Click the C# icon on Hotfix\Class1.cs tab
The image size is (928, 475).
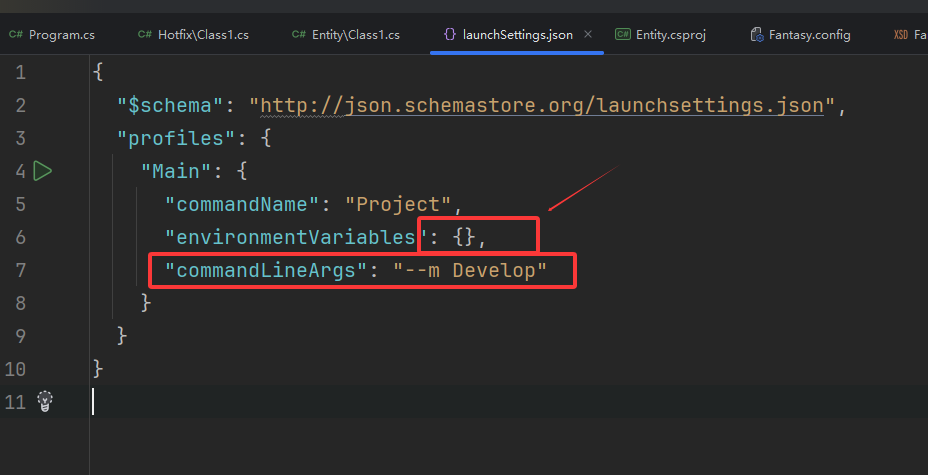(x=145, y=35)
